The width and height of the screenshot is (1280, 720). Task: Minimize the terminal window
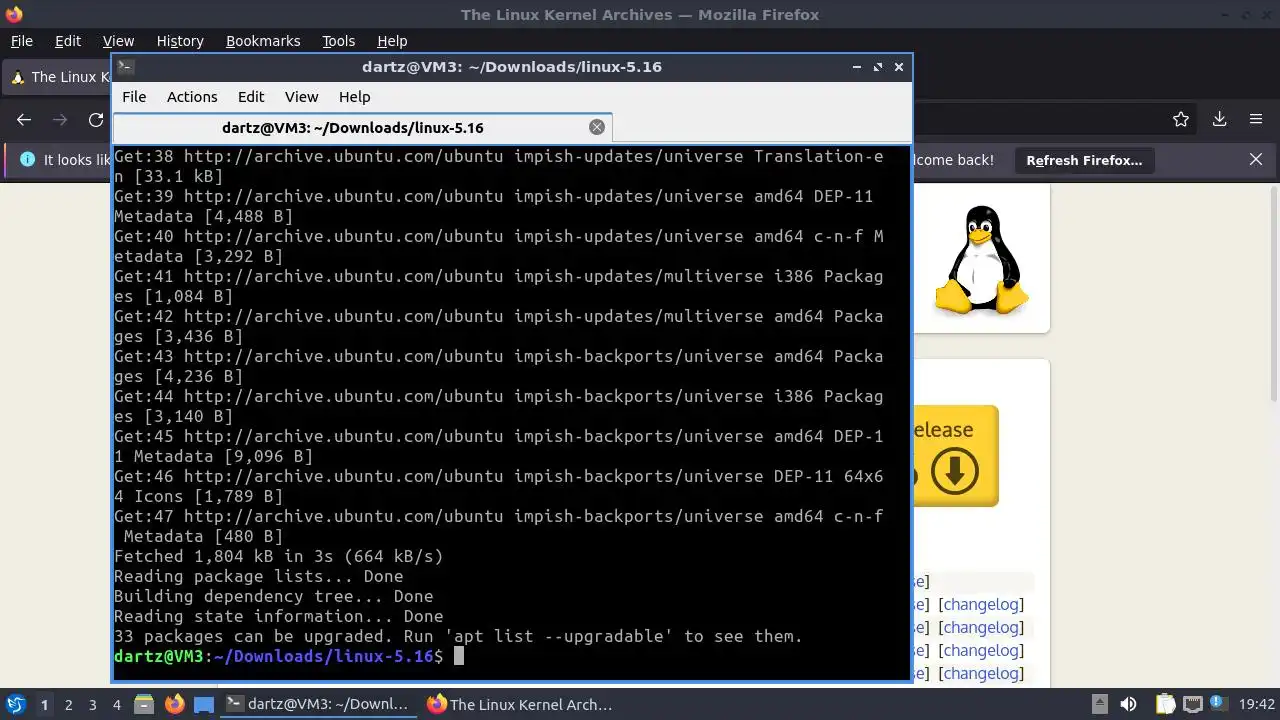click(x=857, y=67)
